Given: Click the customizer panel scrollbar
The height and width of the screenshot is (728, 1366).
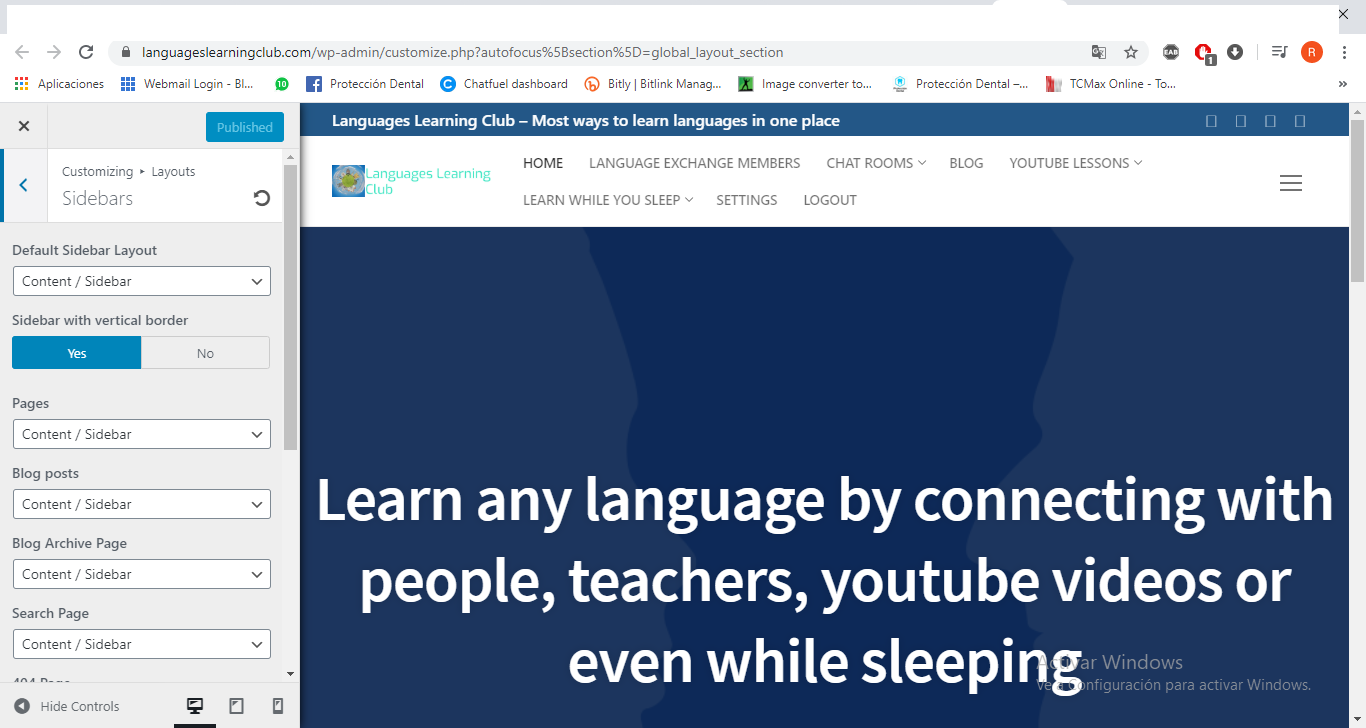Looking at the screenshot, I should point(291,307).
